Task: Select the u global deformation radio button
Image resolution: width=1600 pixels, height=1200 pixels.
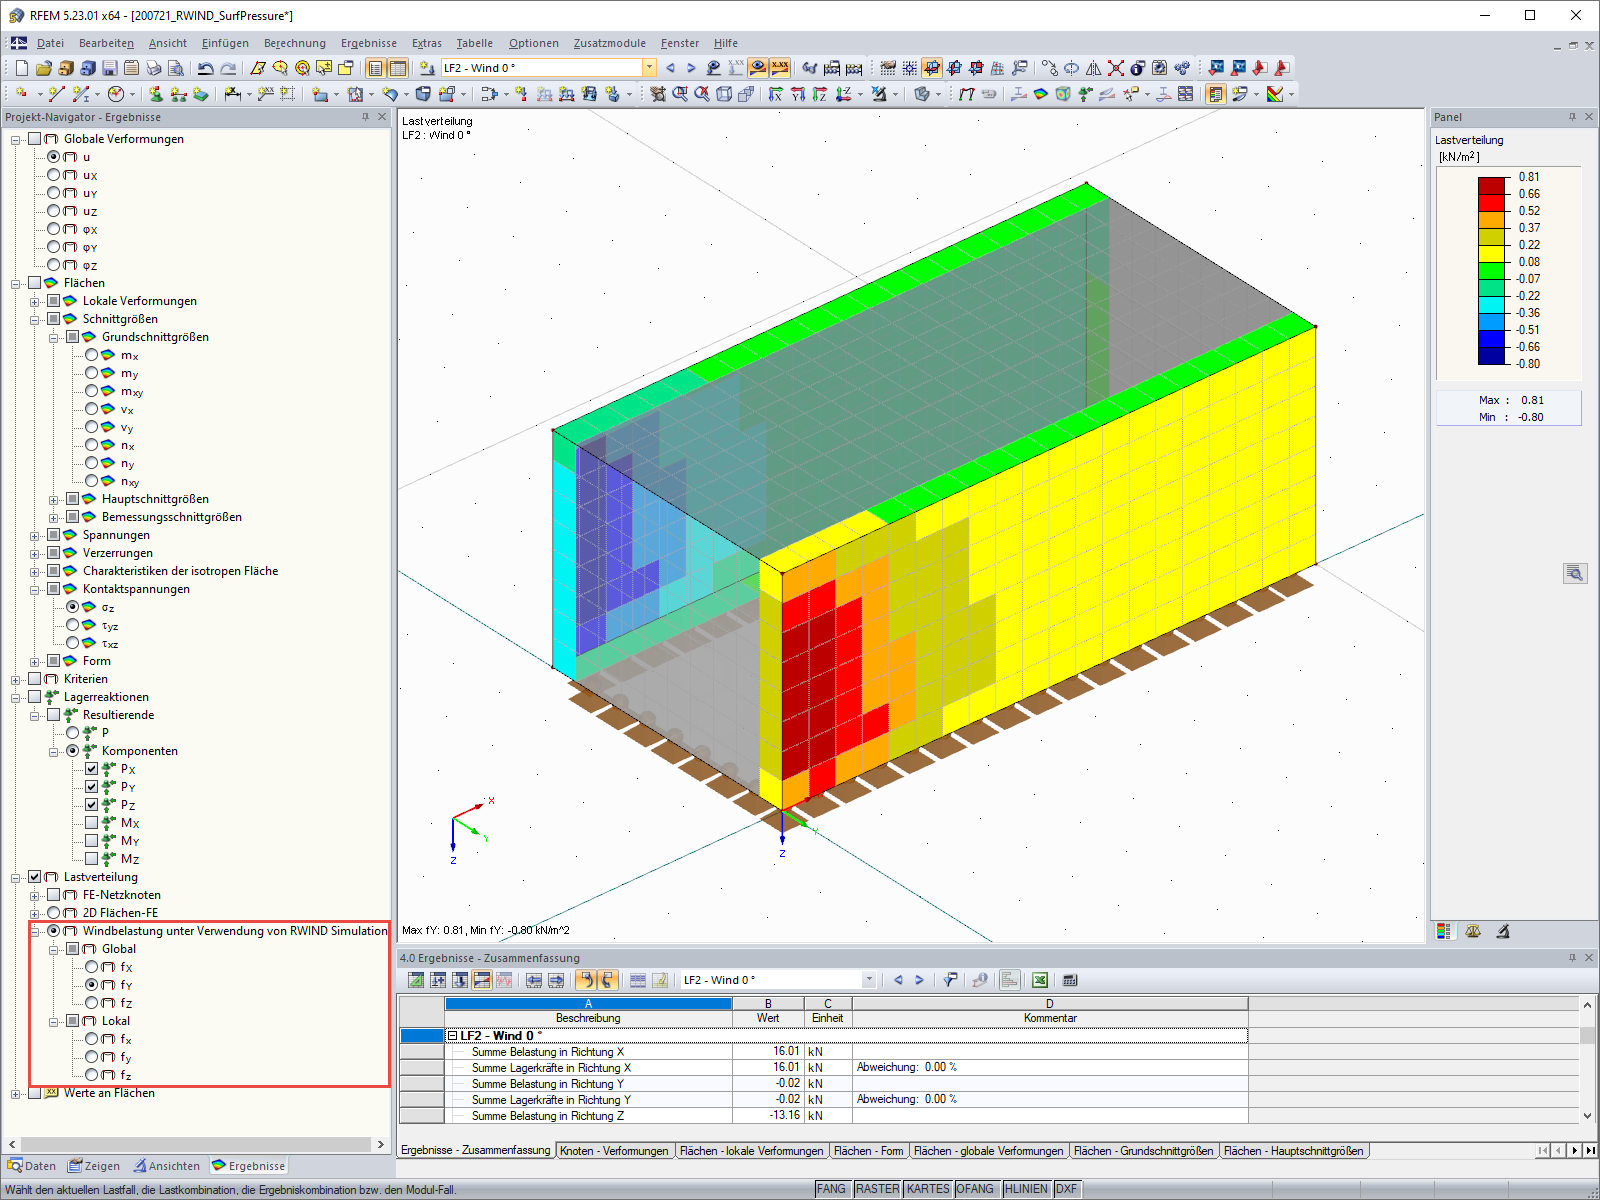Action: [x=54, y=157]
